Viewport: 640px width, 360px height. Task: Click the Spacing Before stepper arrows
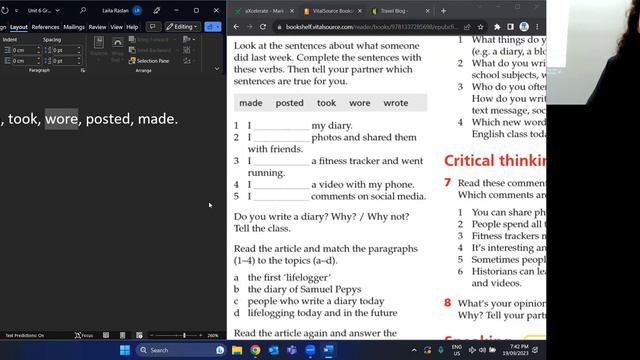79,50
